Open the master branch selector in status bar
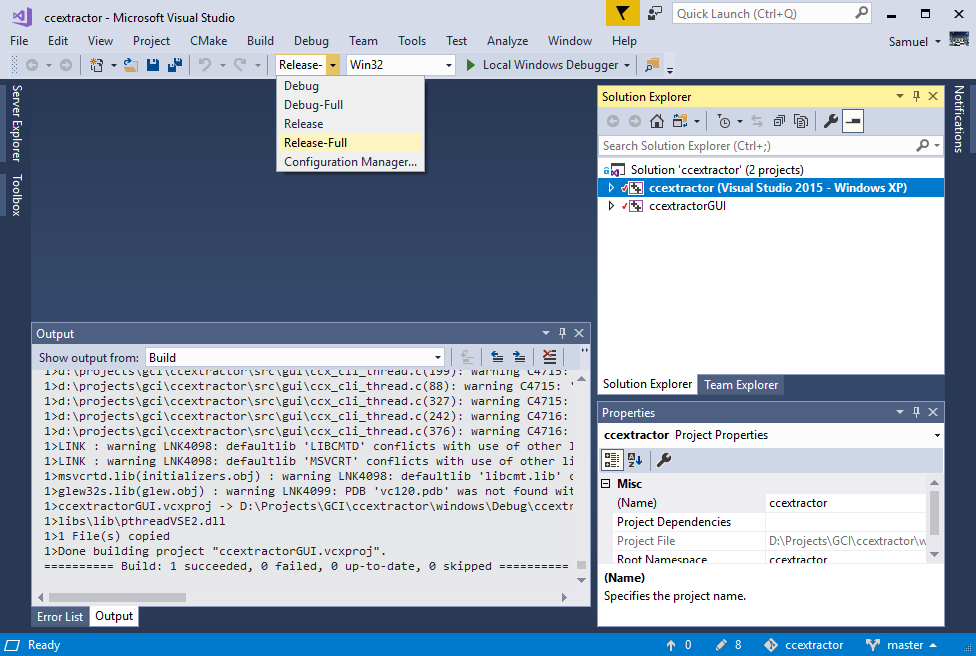This screenshot has width=976, height=656. click(901, 645)
